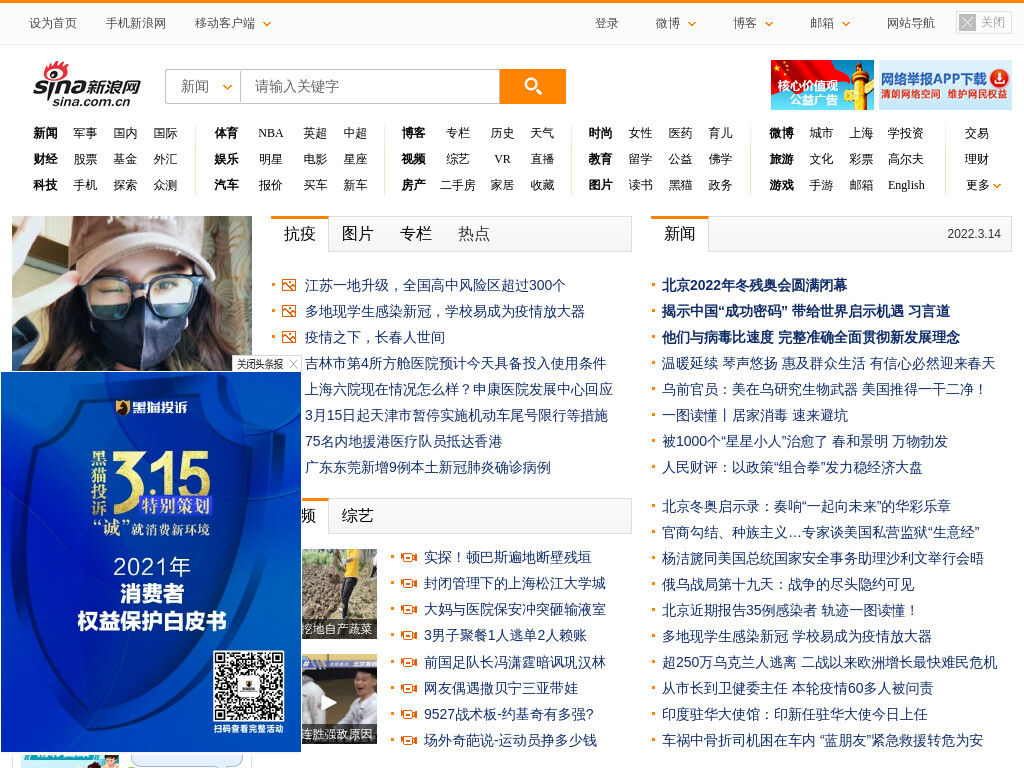Open 印度驻华大使馆 article link
1024x768 pixels.
pos(794,715)
